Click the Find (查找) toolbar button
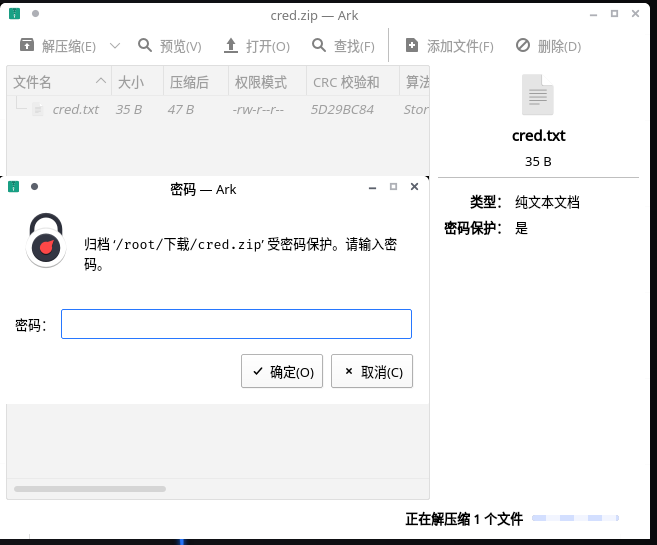The image size is (657, 545). (x=343, y=46)
